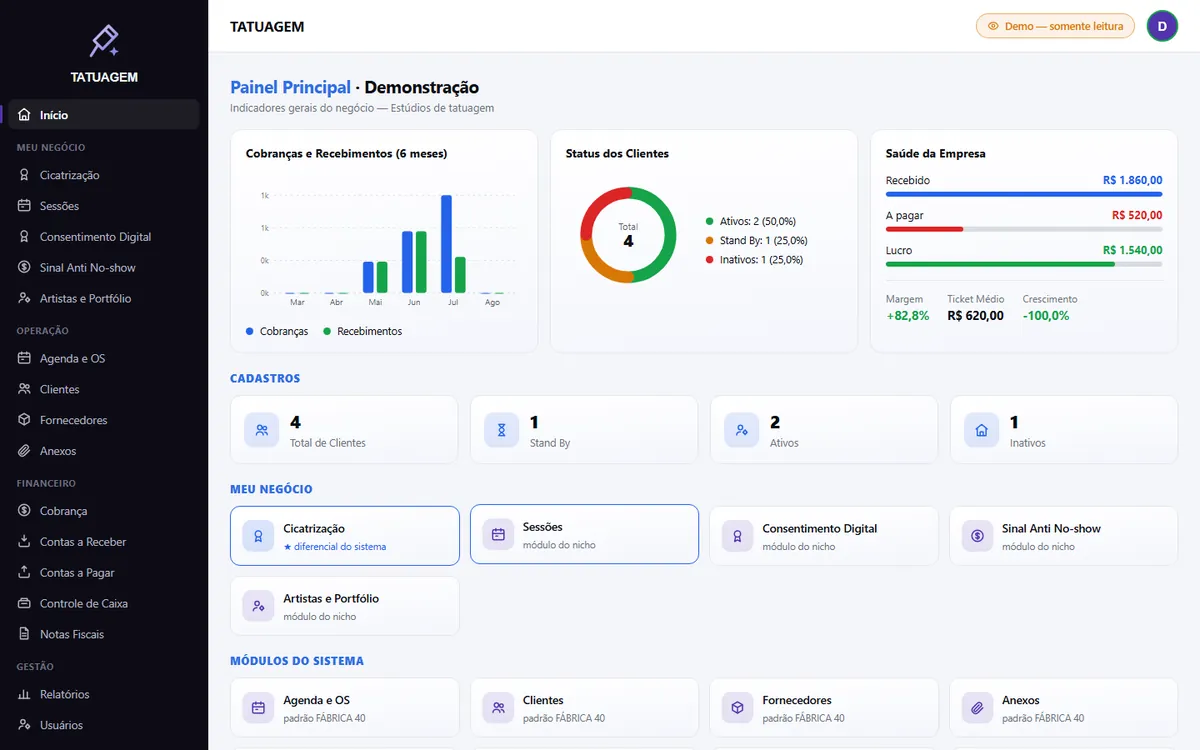Click the Usuários icon in sidebar
Image resolution: width=1200 pixels, height=750 pixels.
[x=24, y=725]
